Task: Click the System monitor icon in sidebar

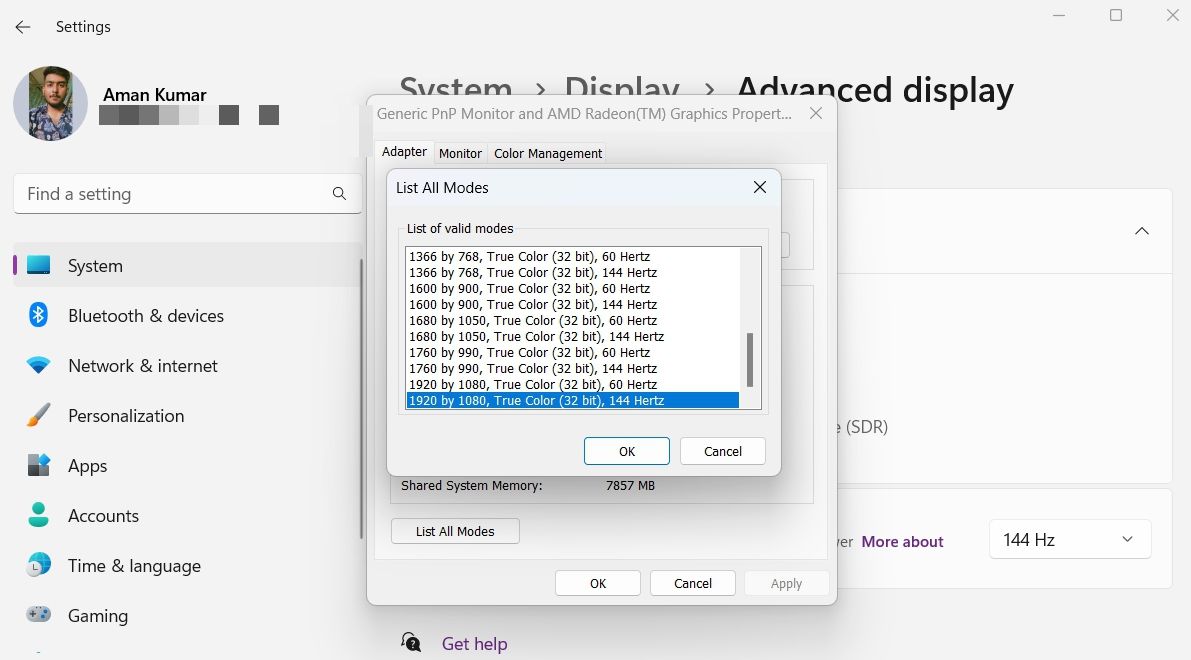Action: (x=39, y=266)
